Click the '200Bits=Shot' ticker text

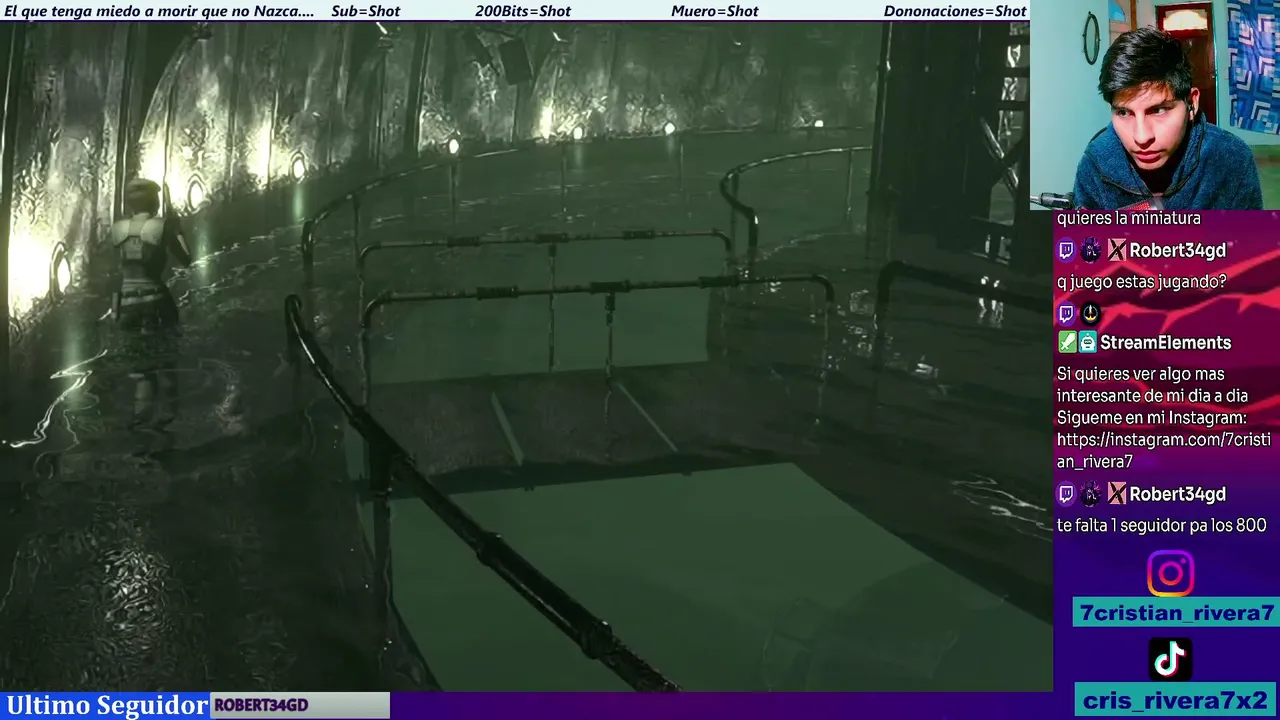point(523,11)
